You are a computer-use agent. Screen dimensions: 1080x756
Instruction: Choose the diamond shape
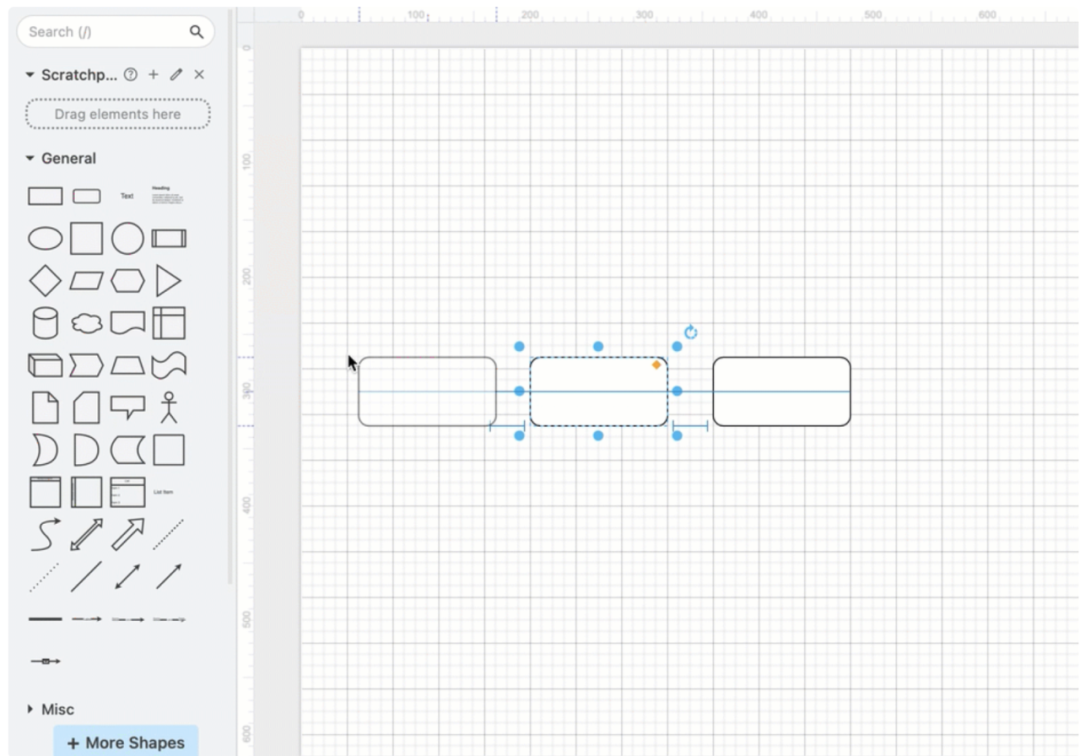[x=45, y=281]
